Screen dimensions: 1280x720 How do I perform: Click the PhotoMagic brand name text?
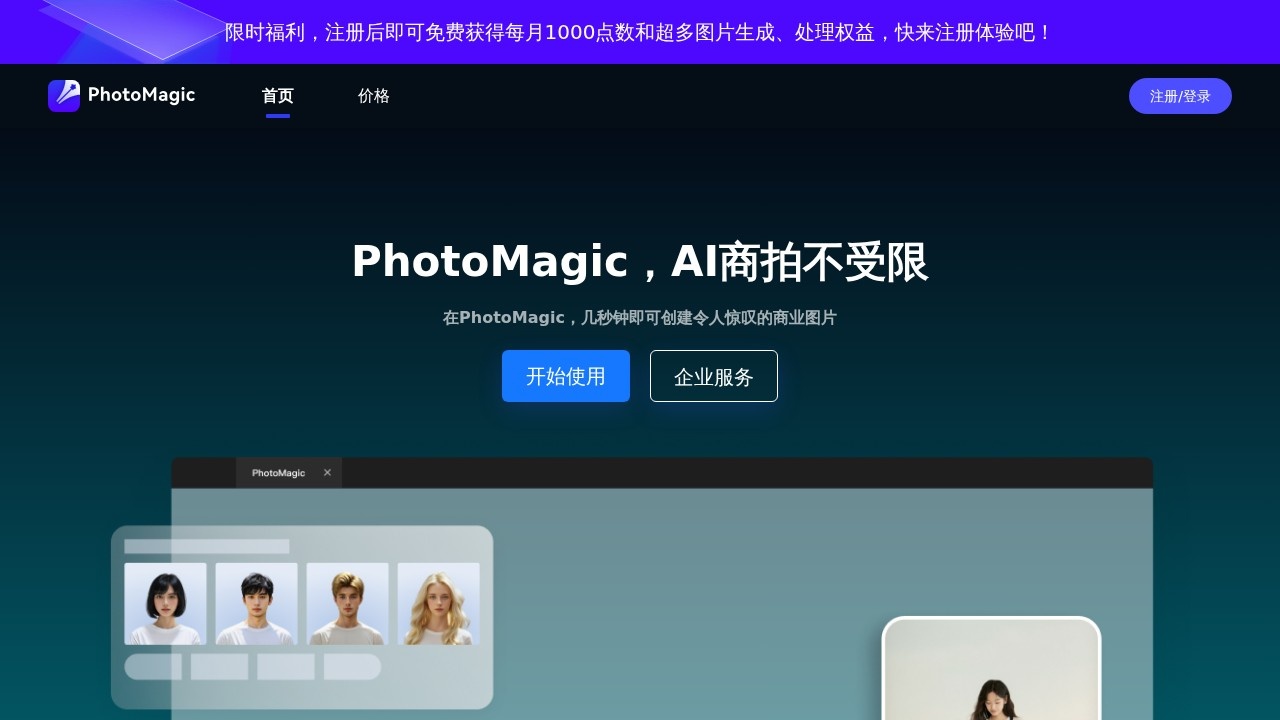141,95
